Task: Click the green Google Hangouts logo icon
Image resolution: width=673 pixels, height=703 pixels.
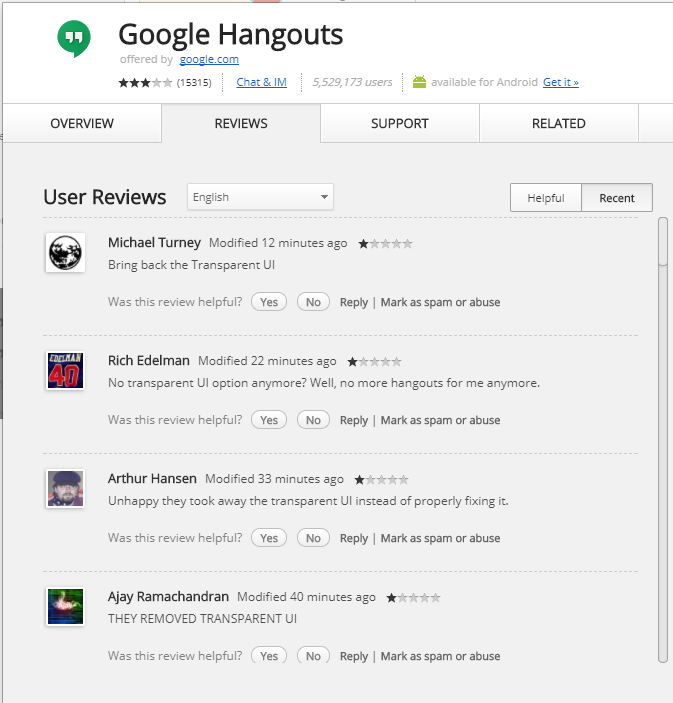Action: [74, 39]
